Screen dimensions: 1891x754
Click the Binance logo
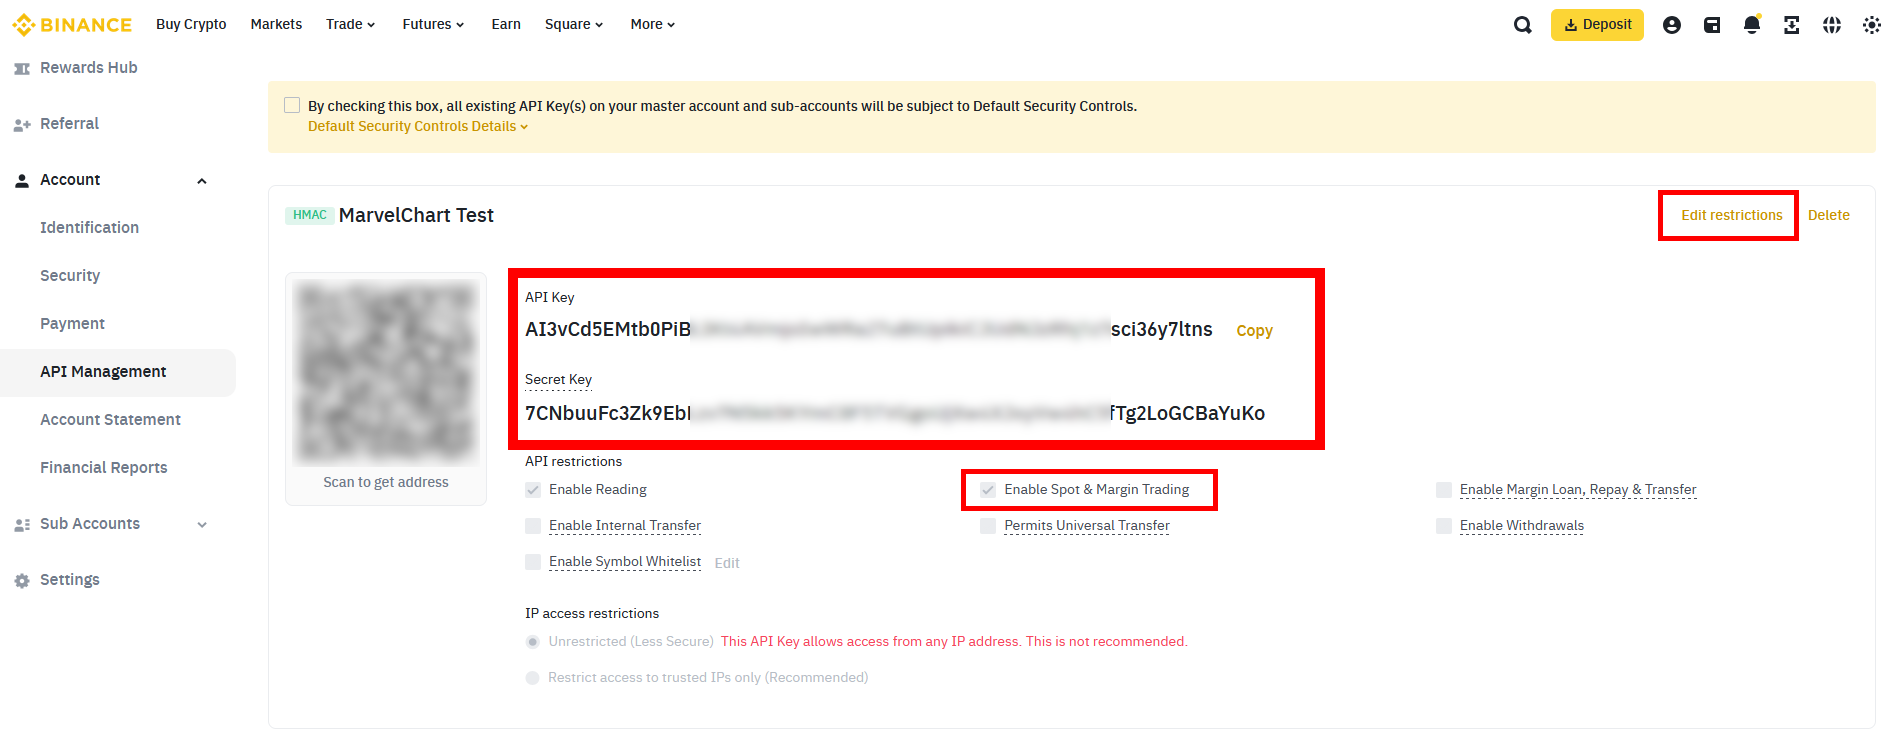click(x=72, y=25)
